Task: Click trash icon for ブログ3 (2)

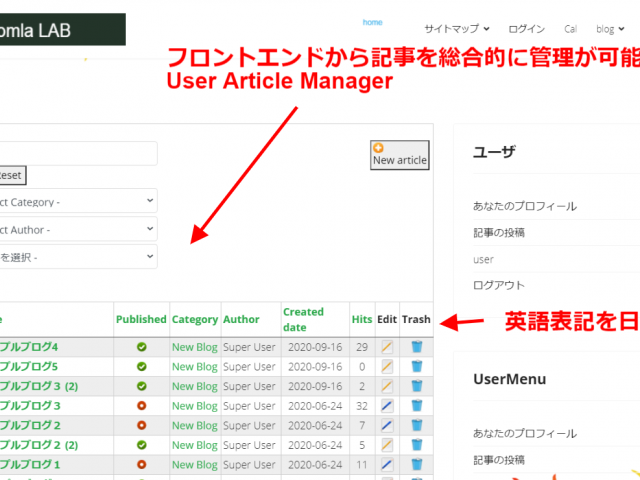Action: coord(417,386)
